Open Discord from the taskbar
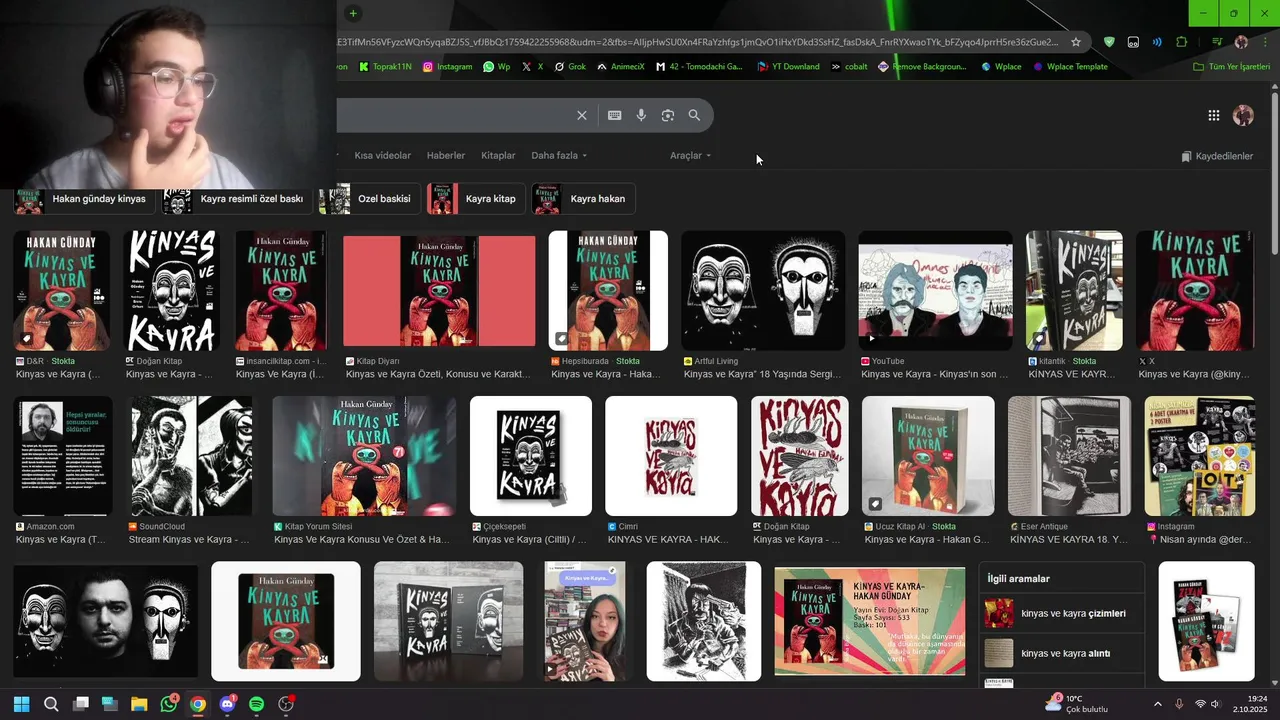 pos(227,704)
